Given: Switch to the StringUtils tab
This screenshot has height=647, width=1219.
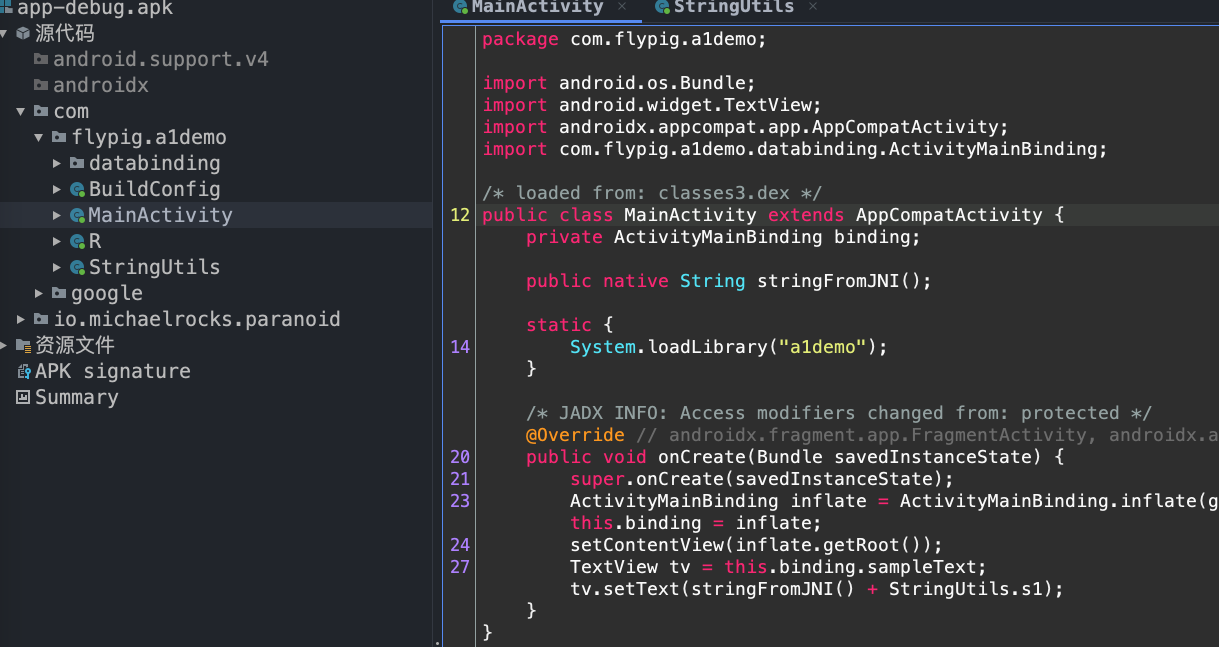Looking at the screenshot, I should coord(733,7).
